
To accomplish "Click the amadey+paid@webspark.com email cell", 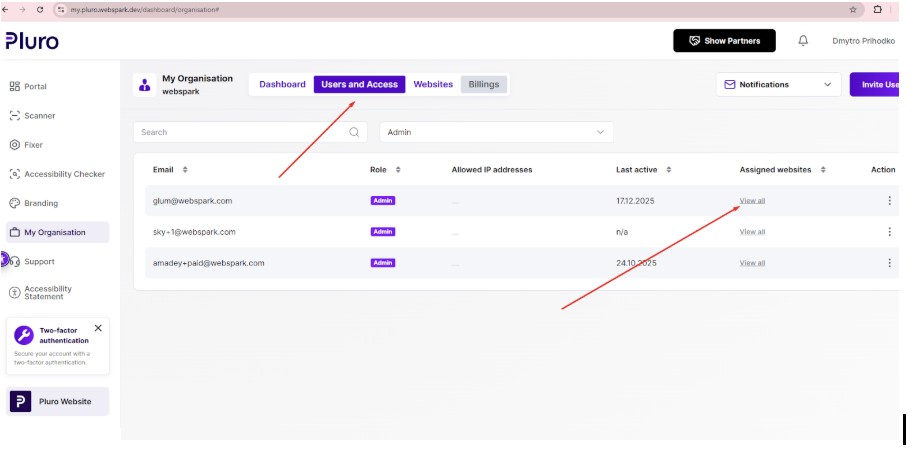I will click(208, 263).
